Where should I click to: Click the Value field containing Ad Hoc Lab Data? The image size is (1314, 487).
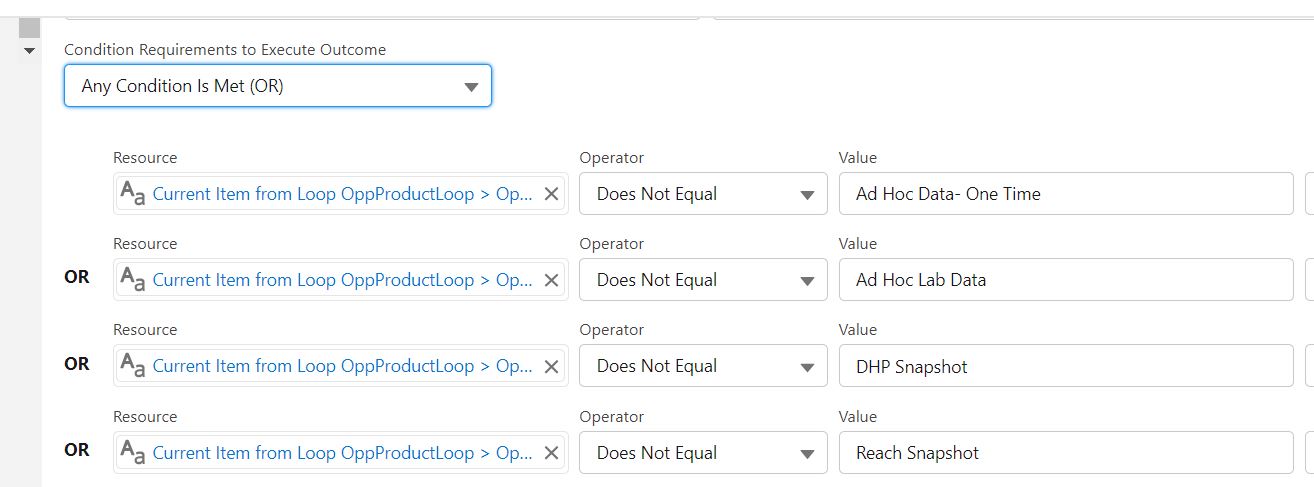tap(1065, 280)
